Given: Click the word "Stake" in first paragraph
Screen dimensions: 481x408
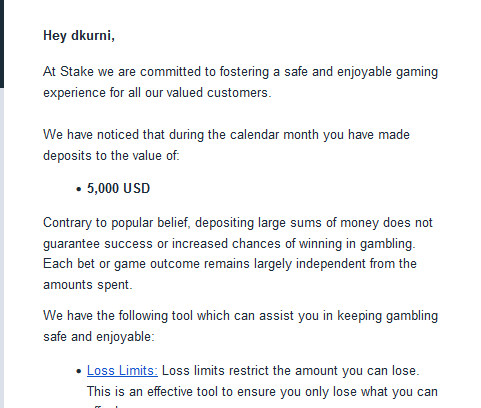Looking at the screenshot, I should pos(77,72).
